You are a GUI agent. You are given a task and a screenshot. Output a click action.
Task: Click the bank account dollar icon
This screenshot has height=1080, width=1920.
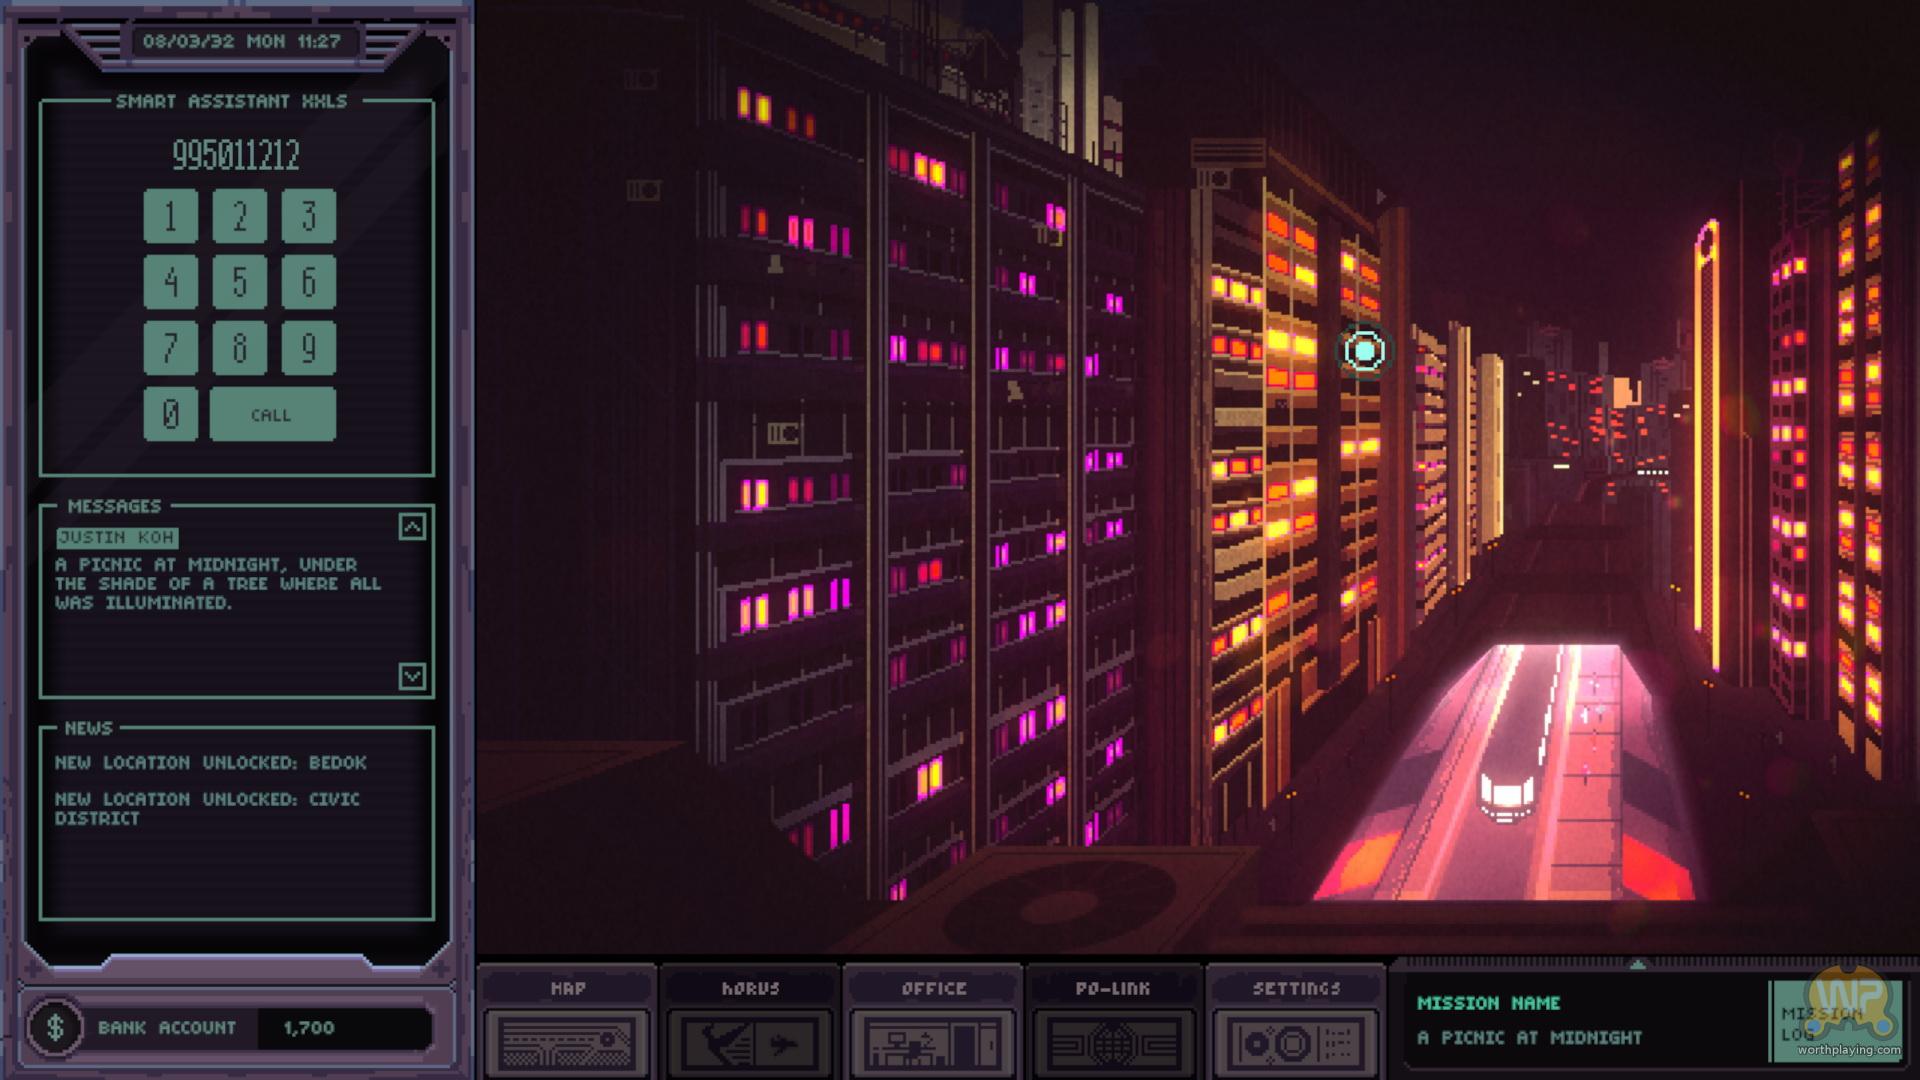(55, 1027)
